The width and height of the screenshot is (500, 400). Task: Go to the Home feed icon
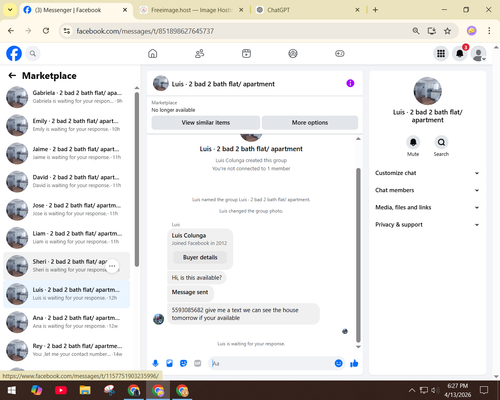coord(153,53)
